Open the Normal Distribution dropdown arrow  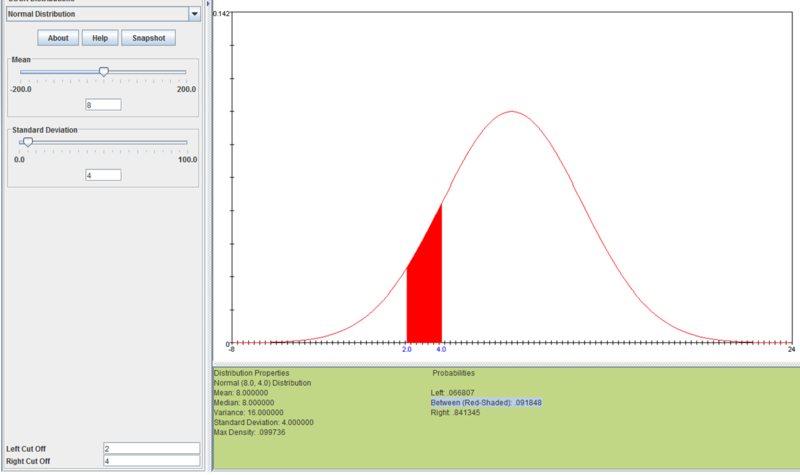[x=194, y=14]
